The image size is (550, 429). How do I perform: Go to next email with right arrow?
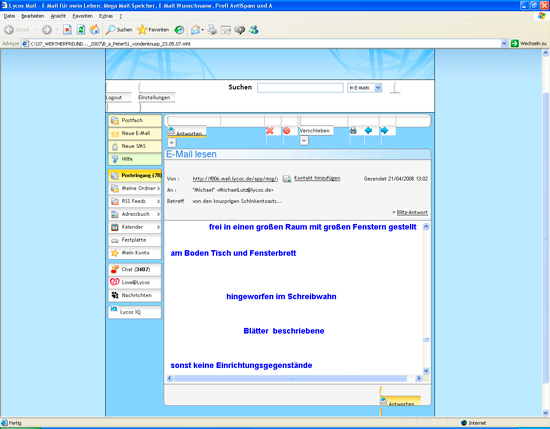[384, 130]
